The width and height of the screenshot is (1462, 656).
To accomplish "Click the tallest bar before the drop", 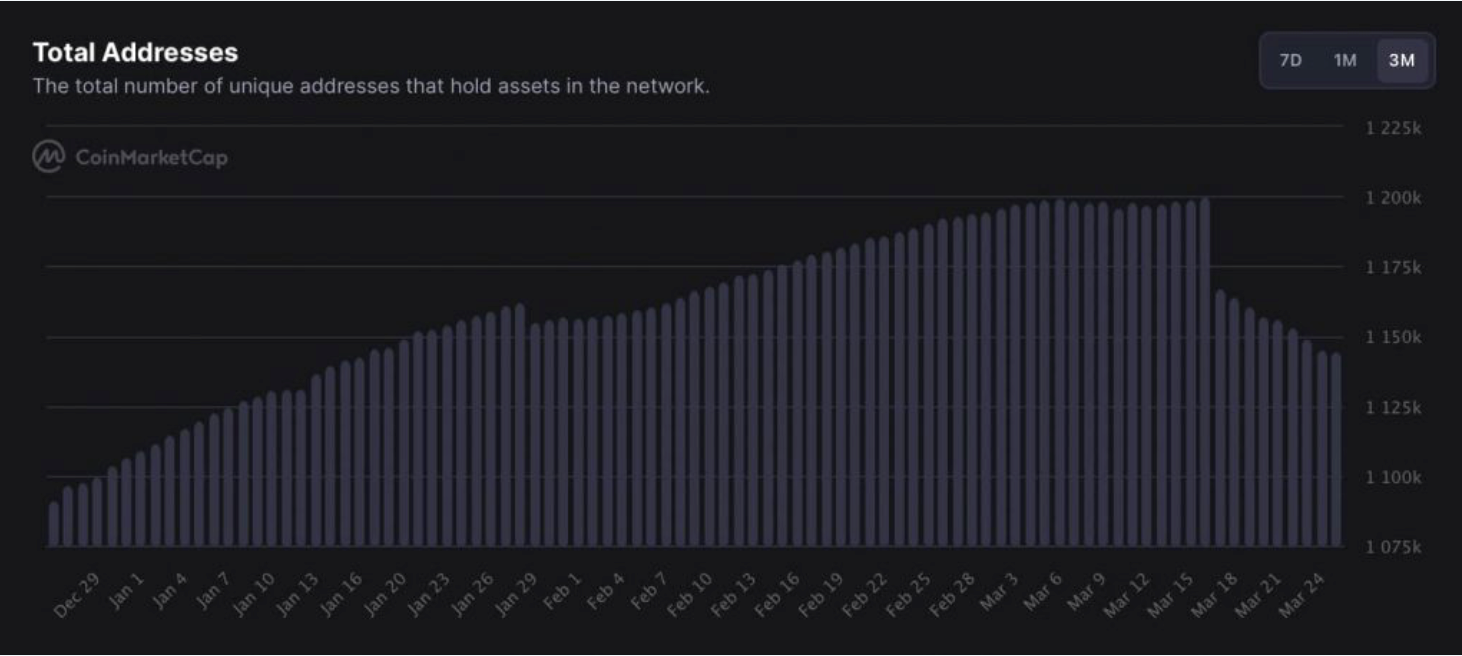I will [x=1205, y=372].
